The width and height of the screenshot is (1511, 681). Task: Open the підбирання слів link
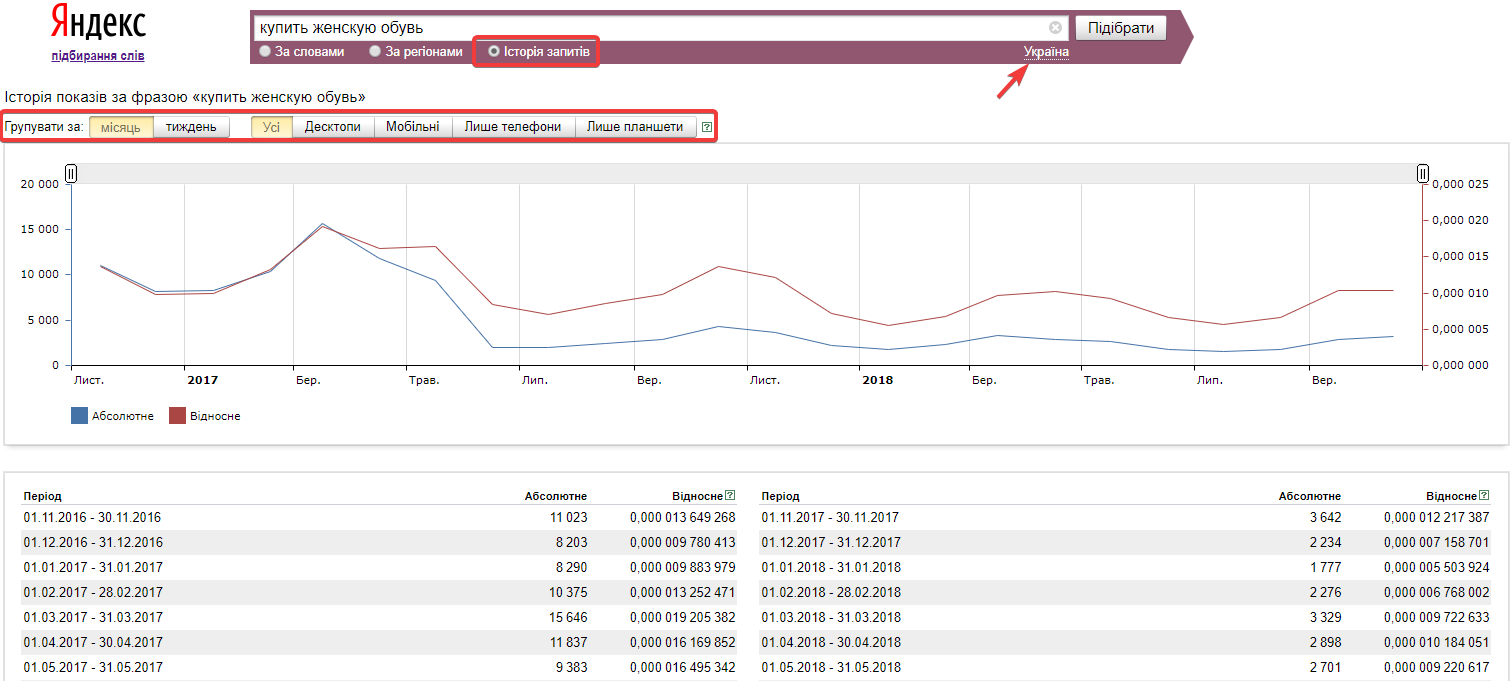[x=98, y=56]
